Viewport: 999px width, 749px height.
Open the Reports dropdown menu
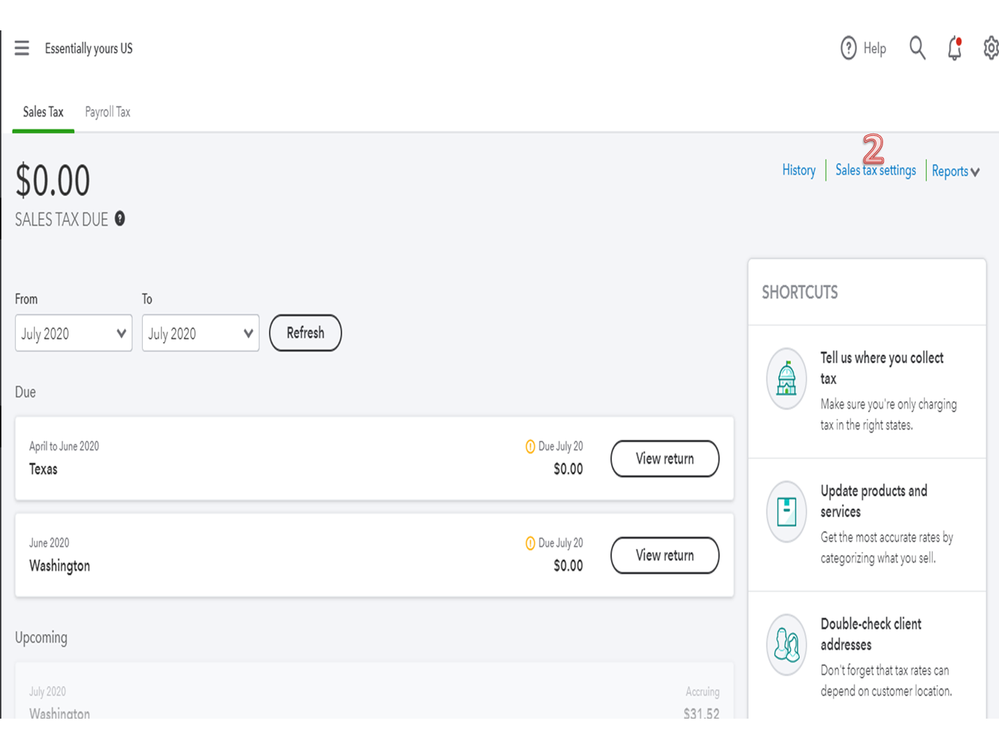click(x=955, y=171)
